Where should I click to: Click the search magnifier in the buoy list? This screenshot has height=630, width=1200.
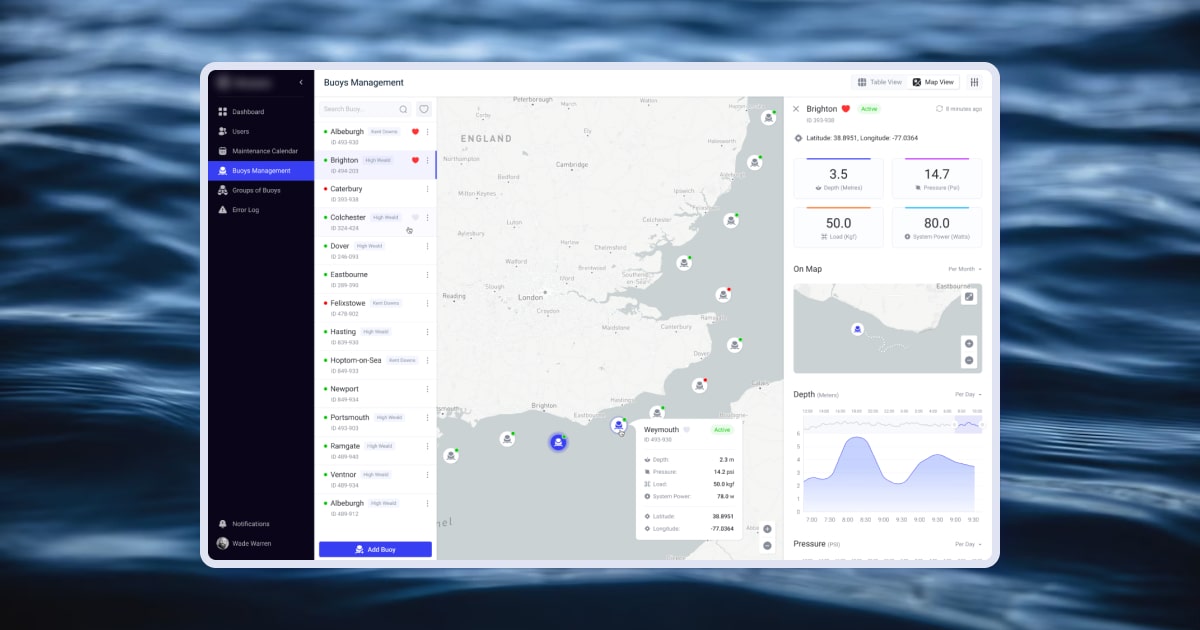404,108
